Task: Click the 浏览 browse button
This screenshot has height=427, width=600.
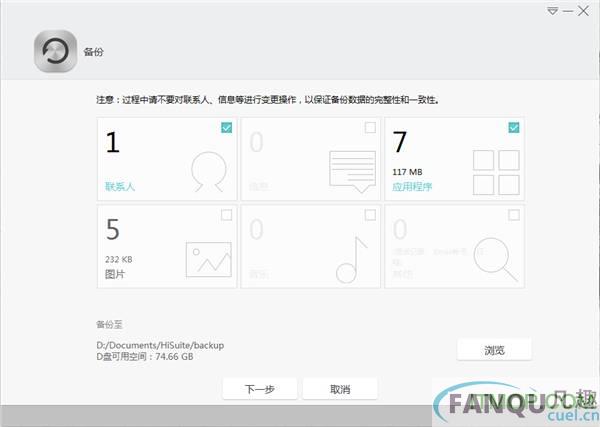Action: click(494, 350)
